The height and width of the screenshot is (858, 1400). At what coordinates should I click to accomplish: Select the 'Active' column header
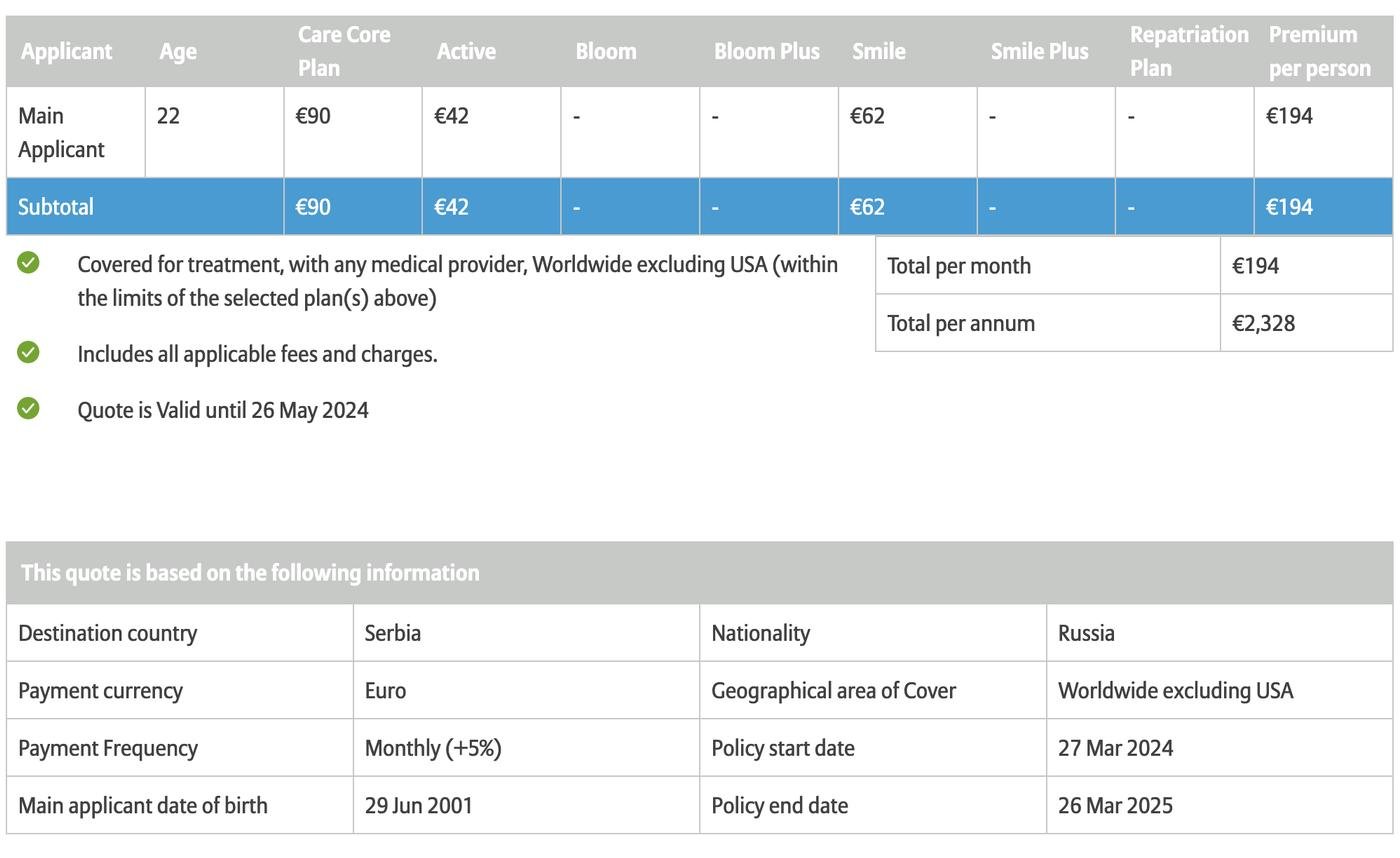[466, 51]
